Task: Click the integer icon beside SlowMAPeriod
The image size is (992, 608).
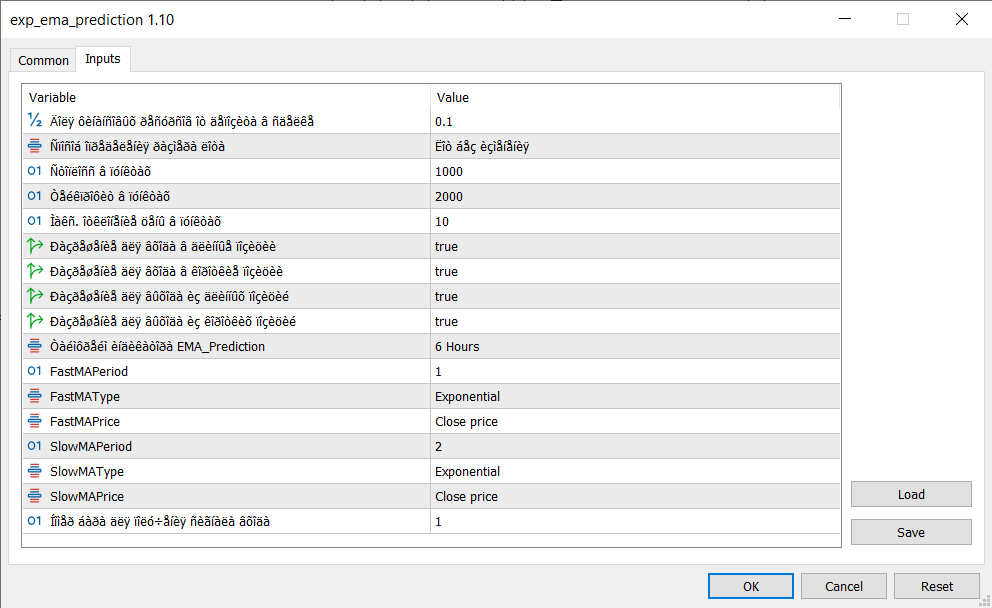Action: [x=35, y=446]
